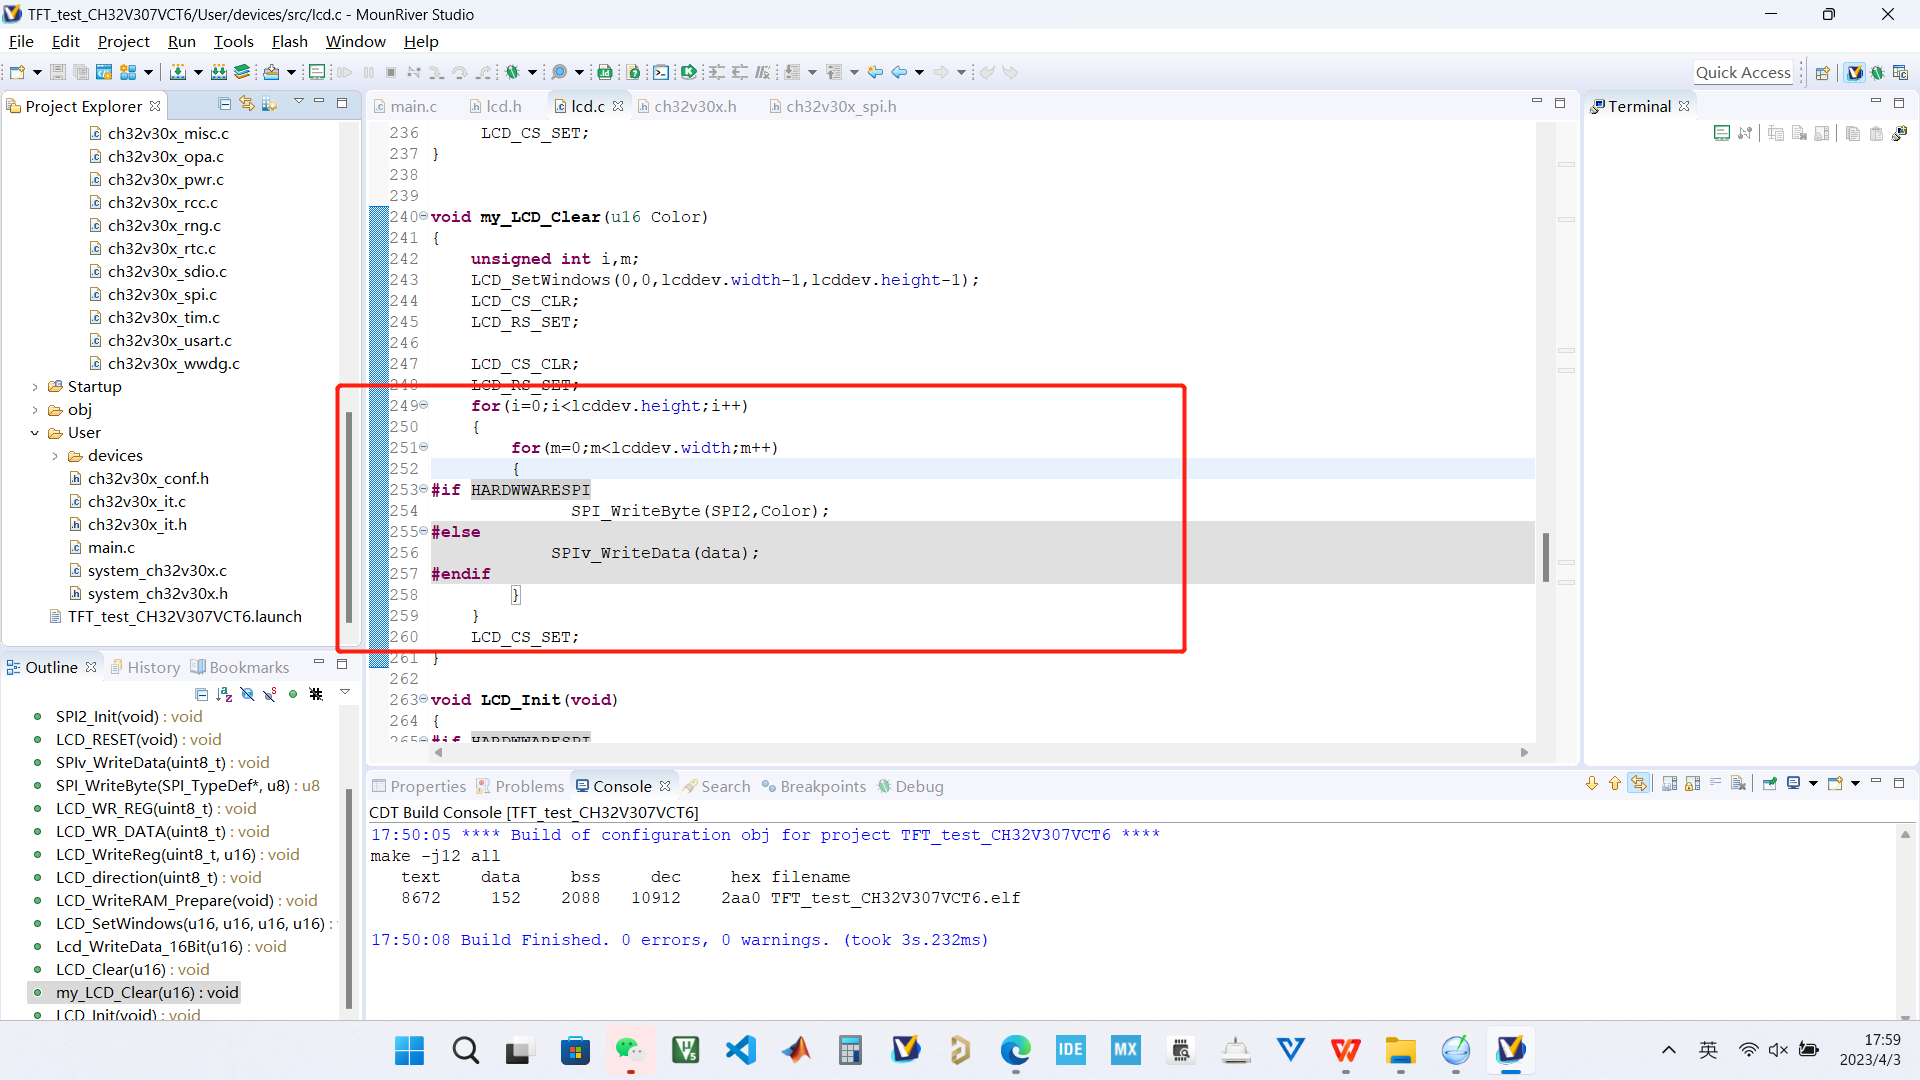The width and height of the screenshot is (1920, 1080).
Task: Open VS Code from the taskbar
Action: point(741,1050)
